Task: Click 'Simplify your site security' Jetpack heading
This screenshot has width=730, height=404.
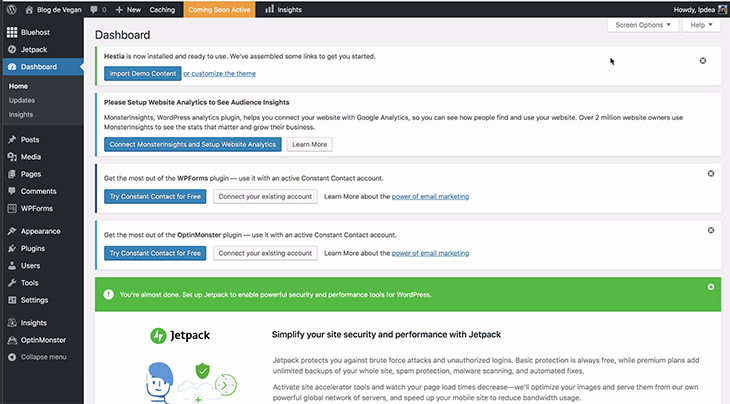Action: [386, 335]
